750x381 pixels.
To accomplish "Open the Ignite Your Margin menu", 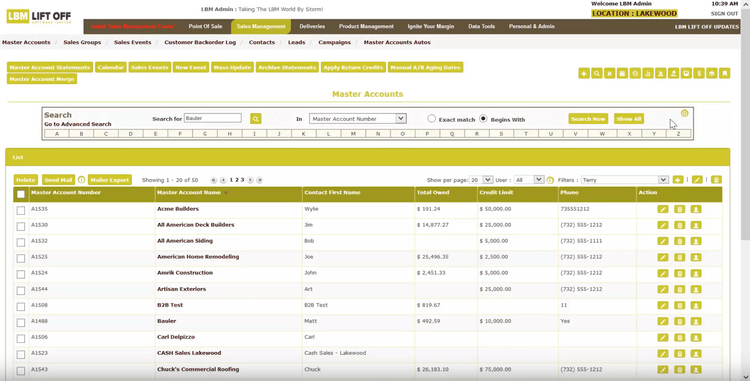I will pos(430,26).
